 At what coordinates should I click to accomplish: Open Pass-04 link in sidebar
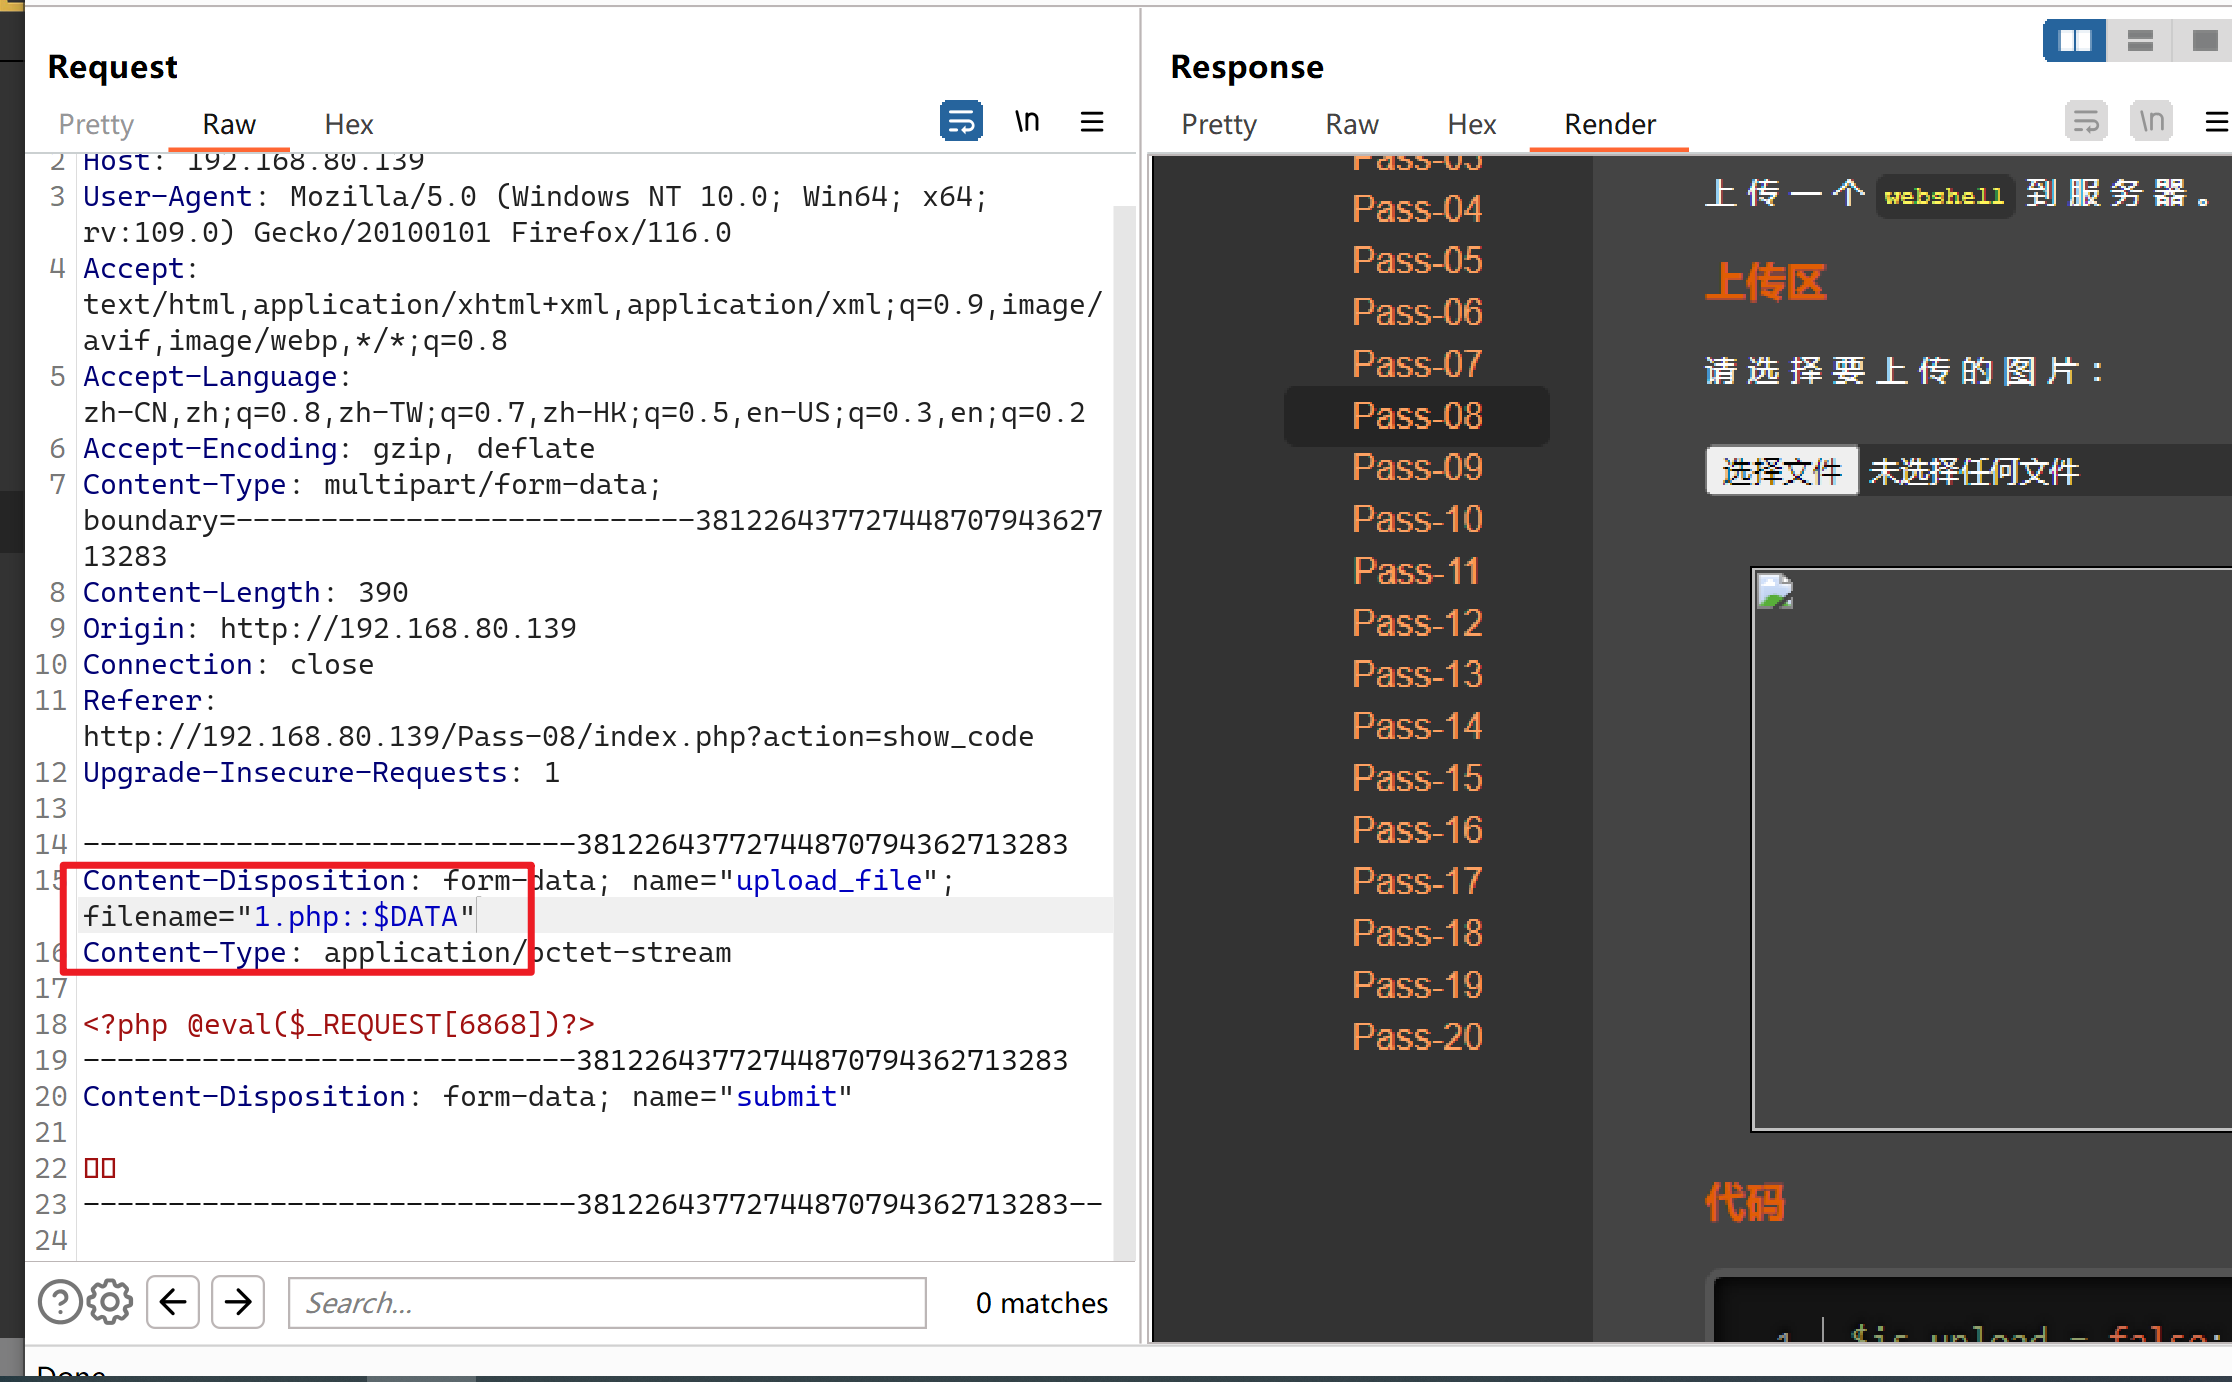(1417, 209)
